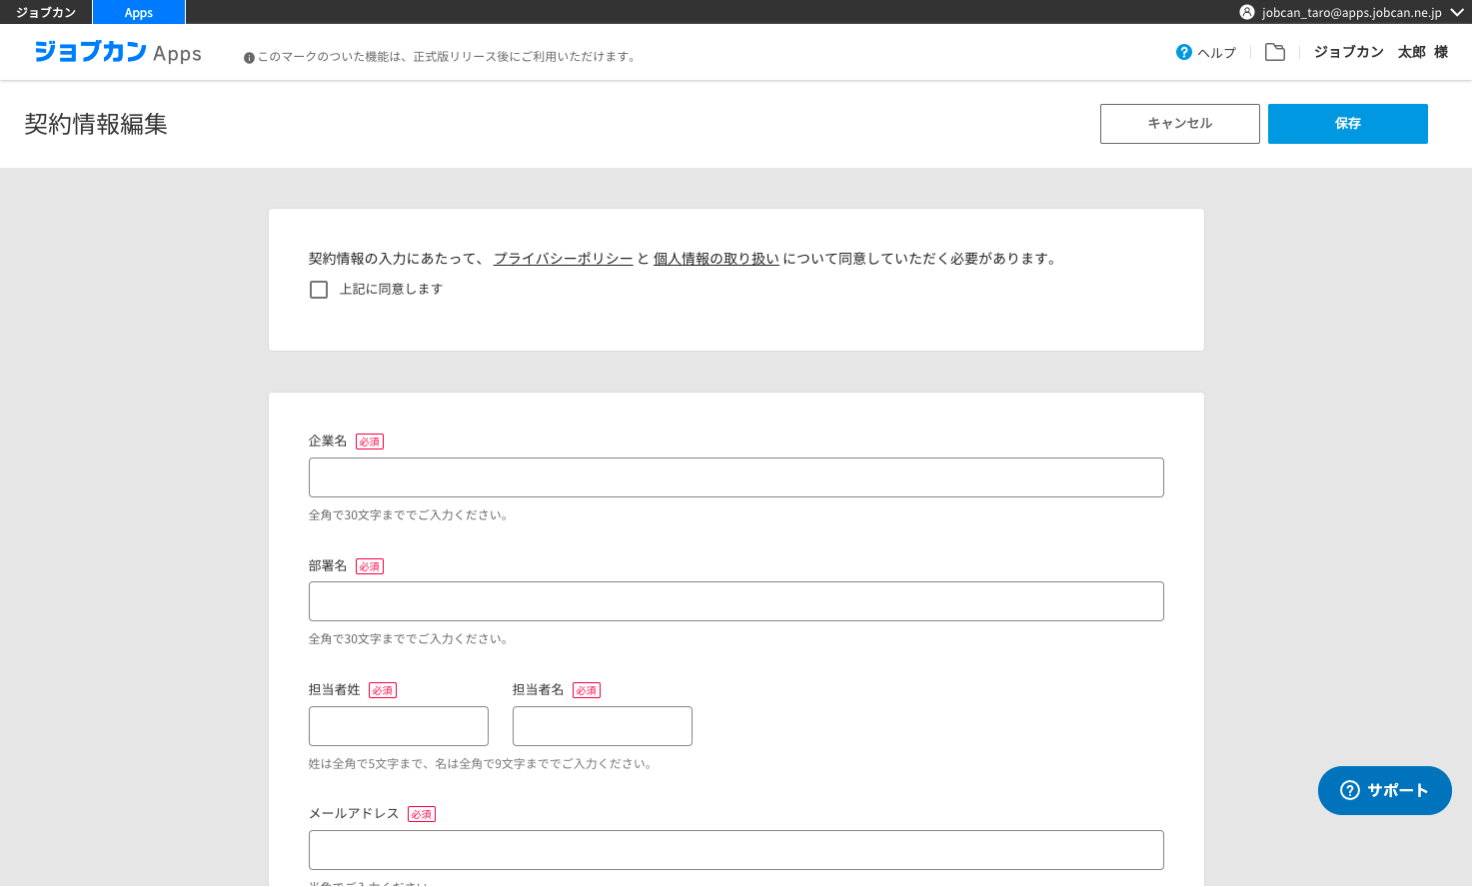
Task: Check the 上記に同意します checkbox
Action: point(319,290)
